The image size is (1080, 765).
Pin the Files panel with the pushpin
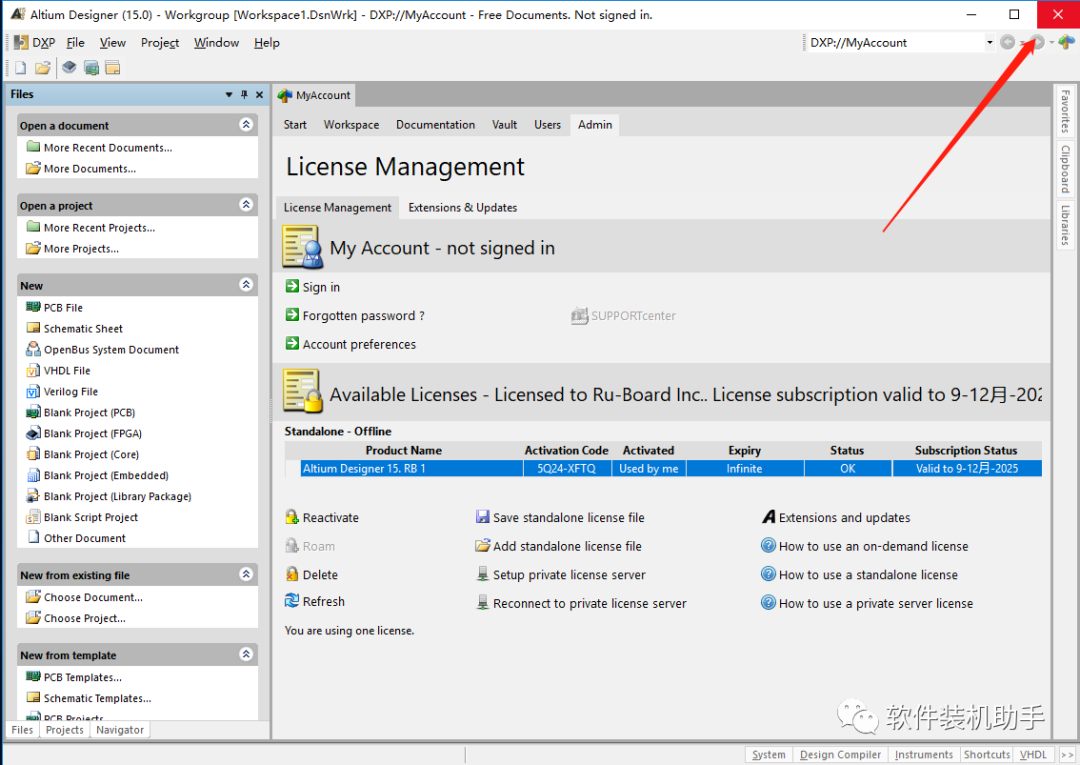point(244,94)
